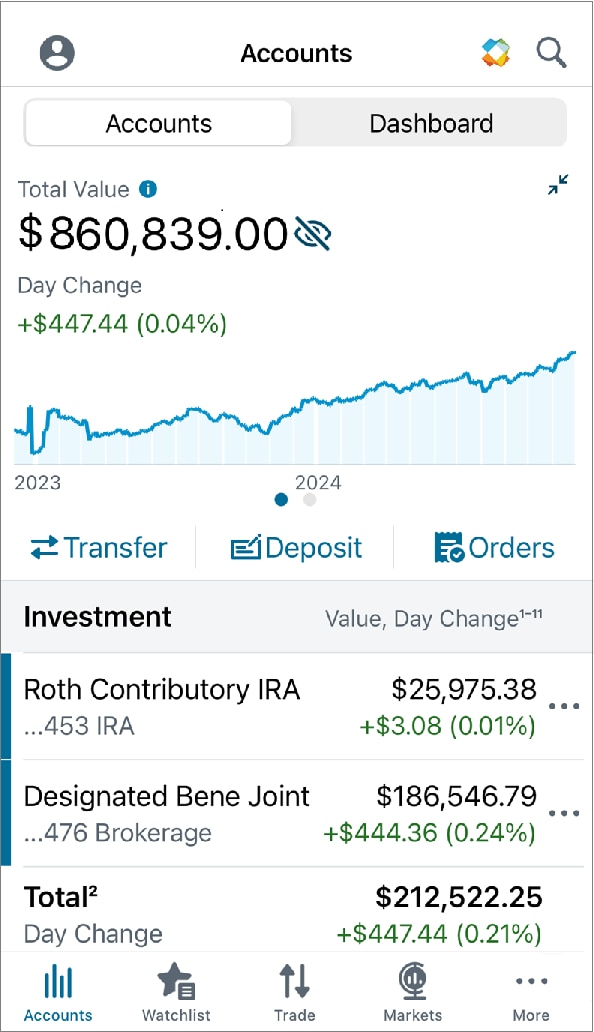The image size is (594, 1032).
Task: Open the Orders link
Action: coord(495,548)
